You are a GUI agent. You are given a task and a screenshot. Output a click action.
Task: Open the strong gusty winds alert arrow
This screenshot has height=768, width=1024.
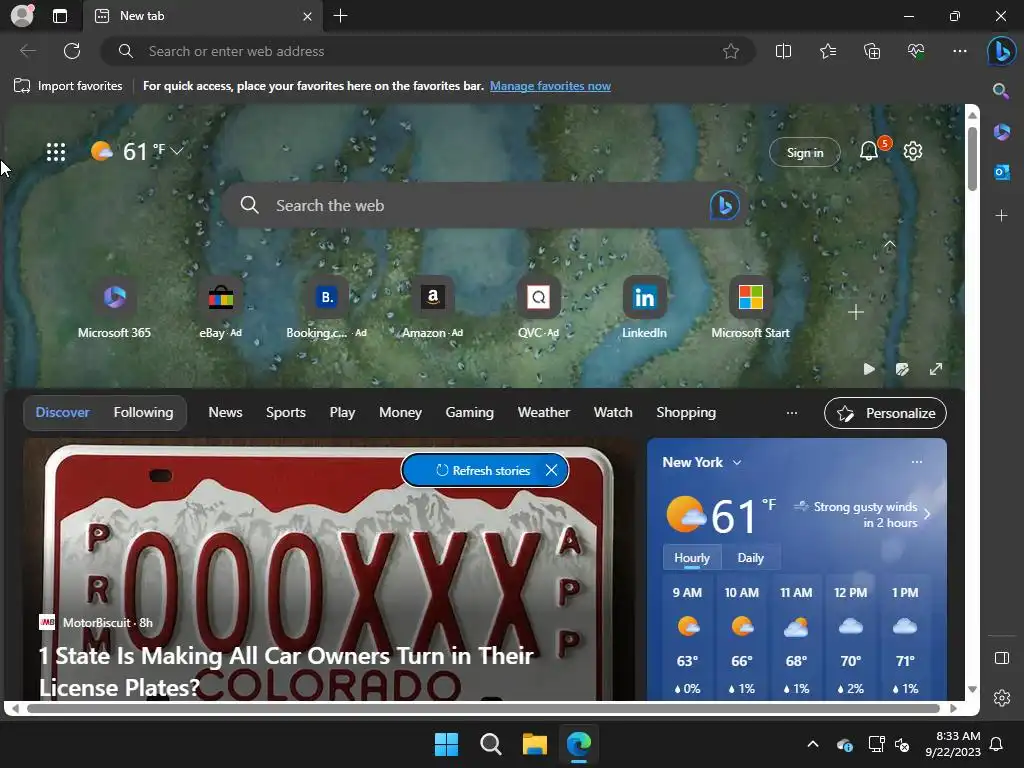tap(927, 514)
